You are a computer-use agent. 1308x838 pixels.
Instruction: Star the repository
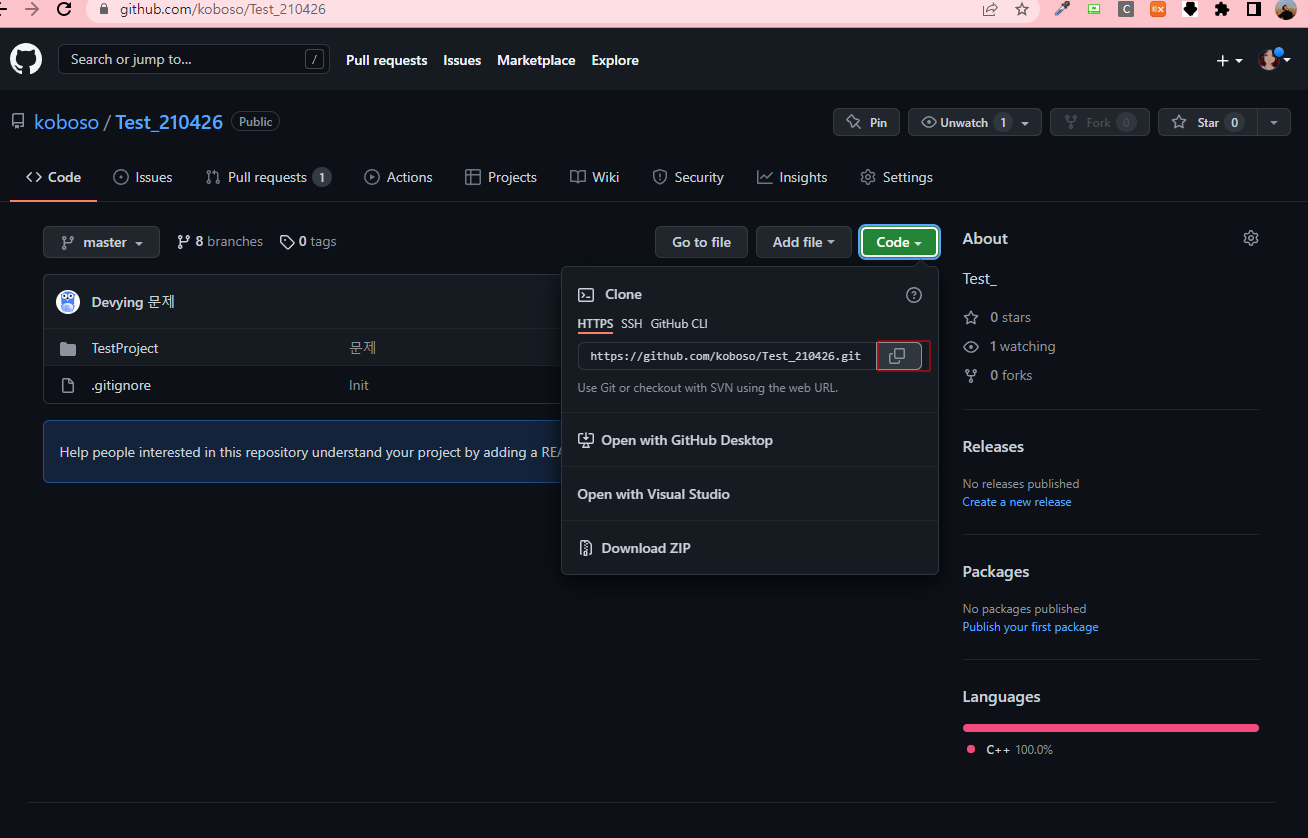point(1207,122)
